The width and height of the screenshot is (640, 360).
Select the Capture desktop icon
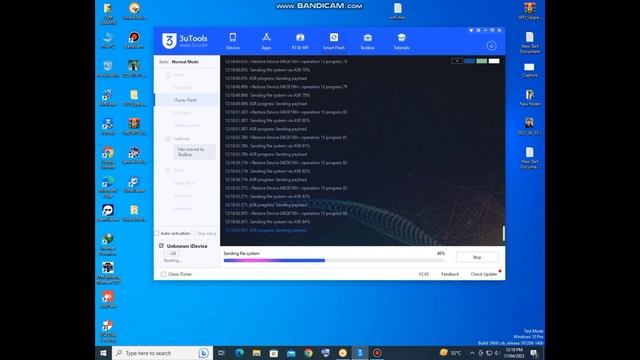529,70
